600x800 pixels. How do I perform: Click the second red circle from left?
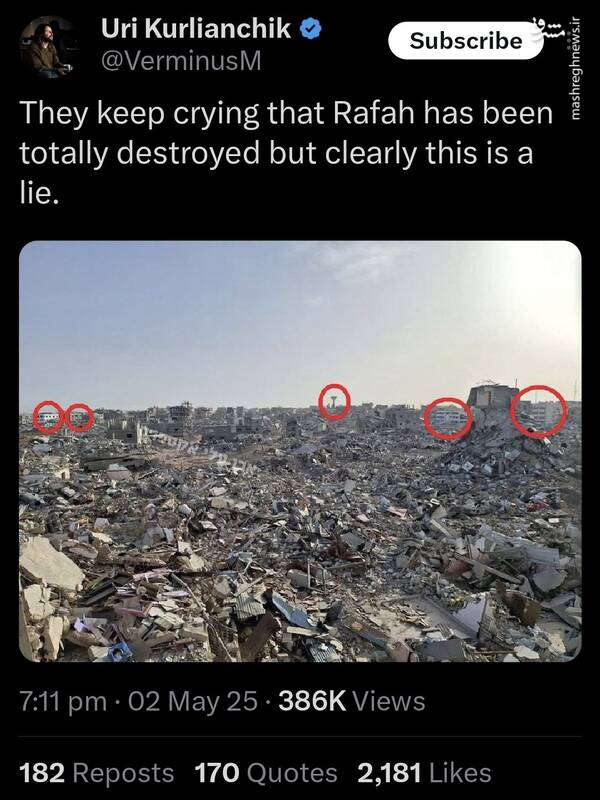[80, 417]
